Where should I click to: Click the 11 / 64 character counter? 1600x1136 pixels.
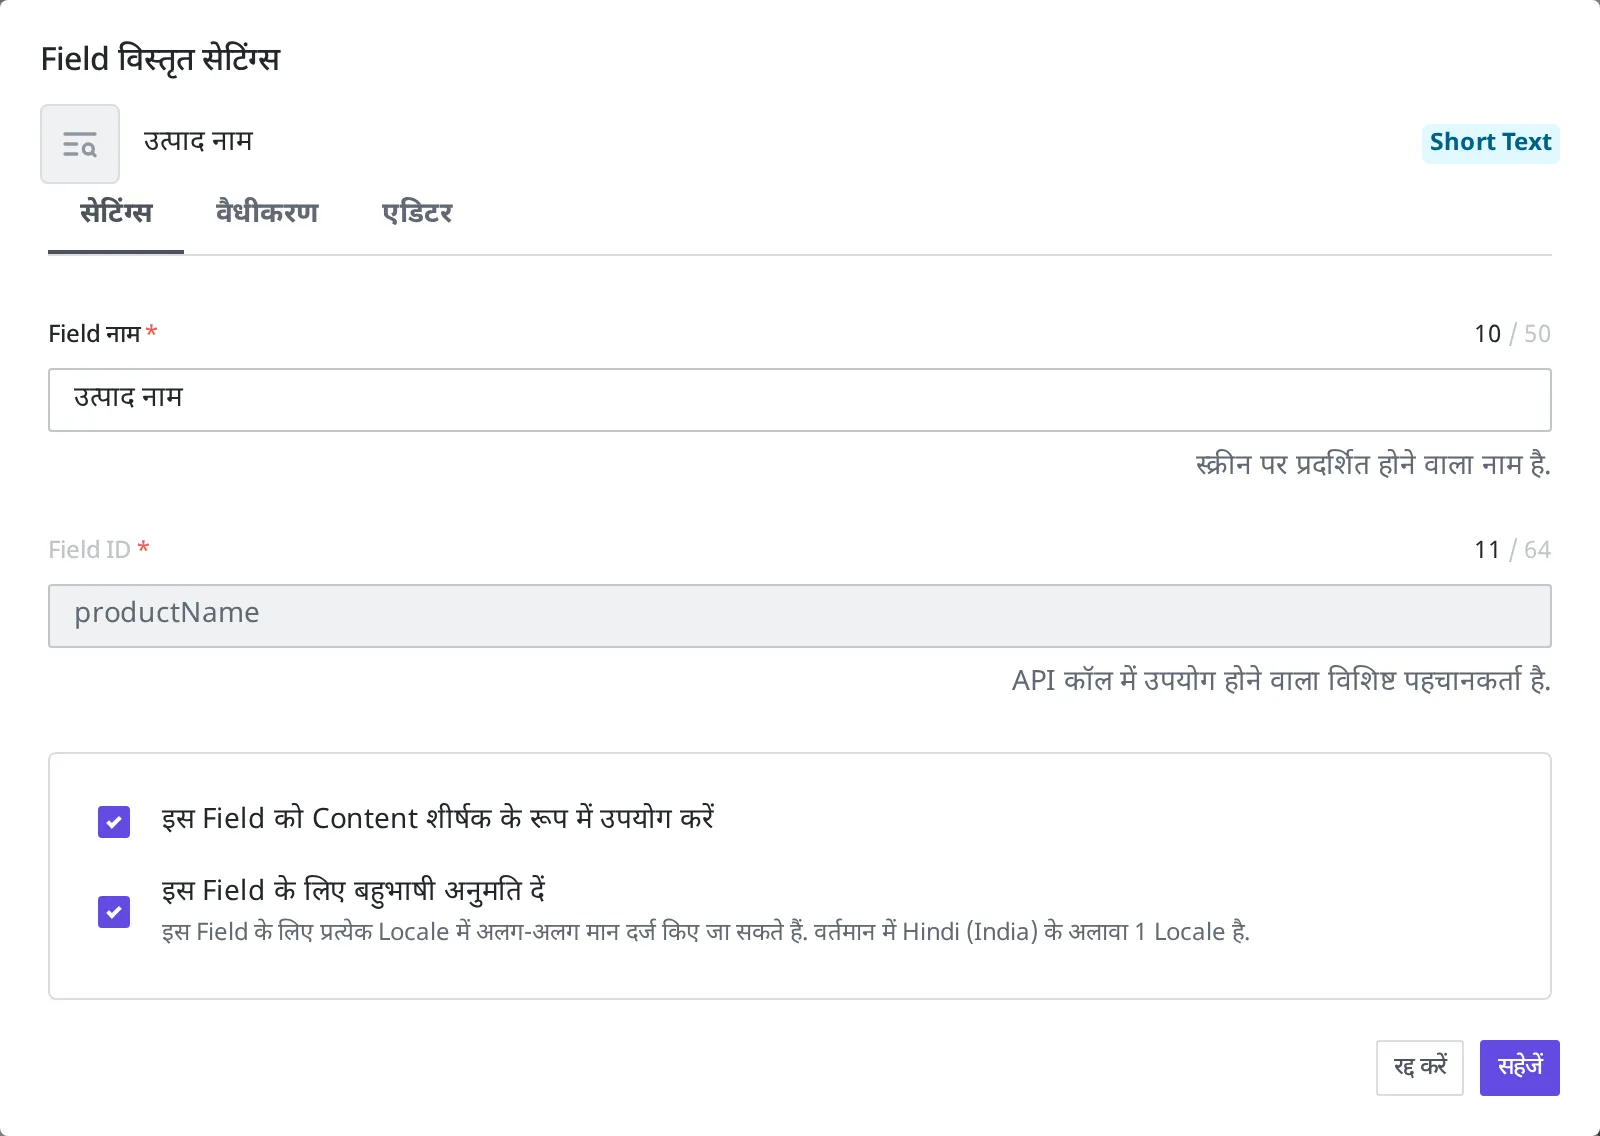[x=1512, y=550]
